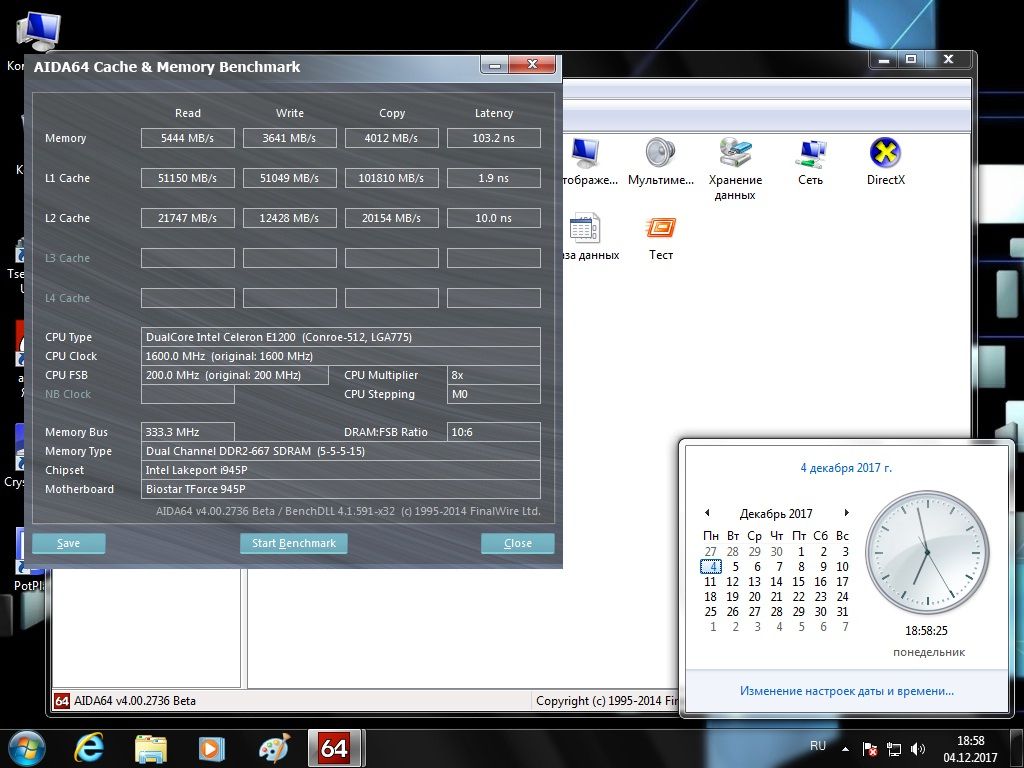The width and height of the screenshot is (1024, 768).
Task: Click the CPU Type field Celeron E1200
Action: click(x=341, y=337)
